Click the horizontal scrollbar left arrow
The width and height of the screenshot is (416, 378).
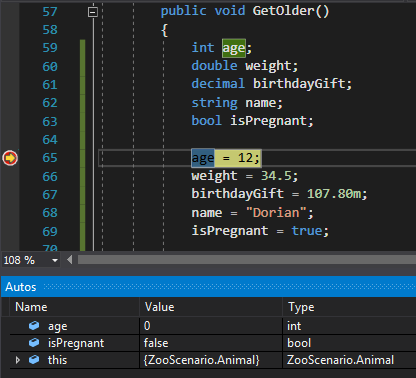click(x=69, y=260)
